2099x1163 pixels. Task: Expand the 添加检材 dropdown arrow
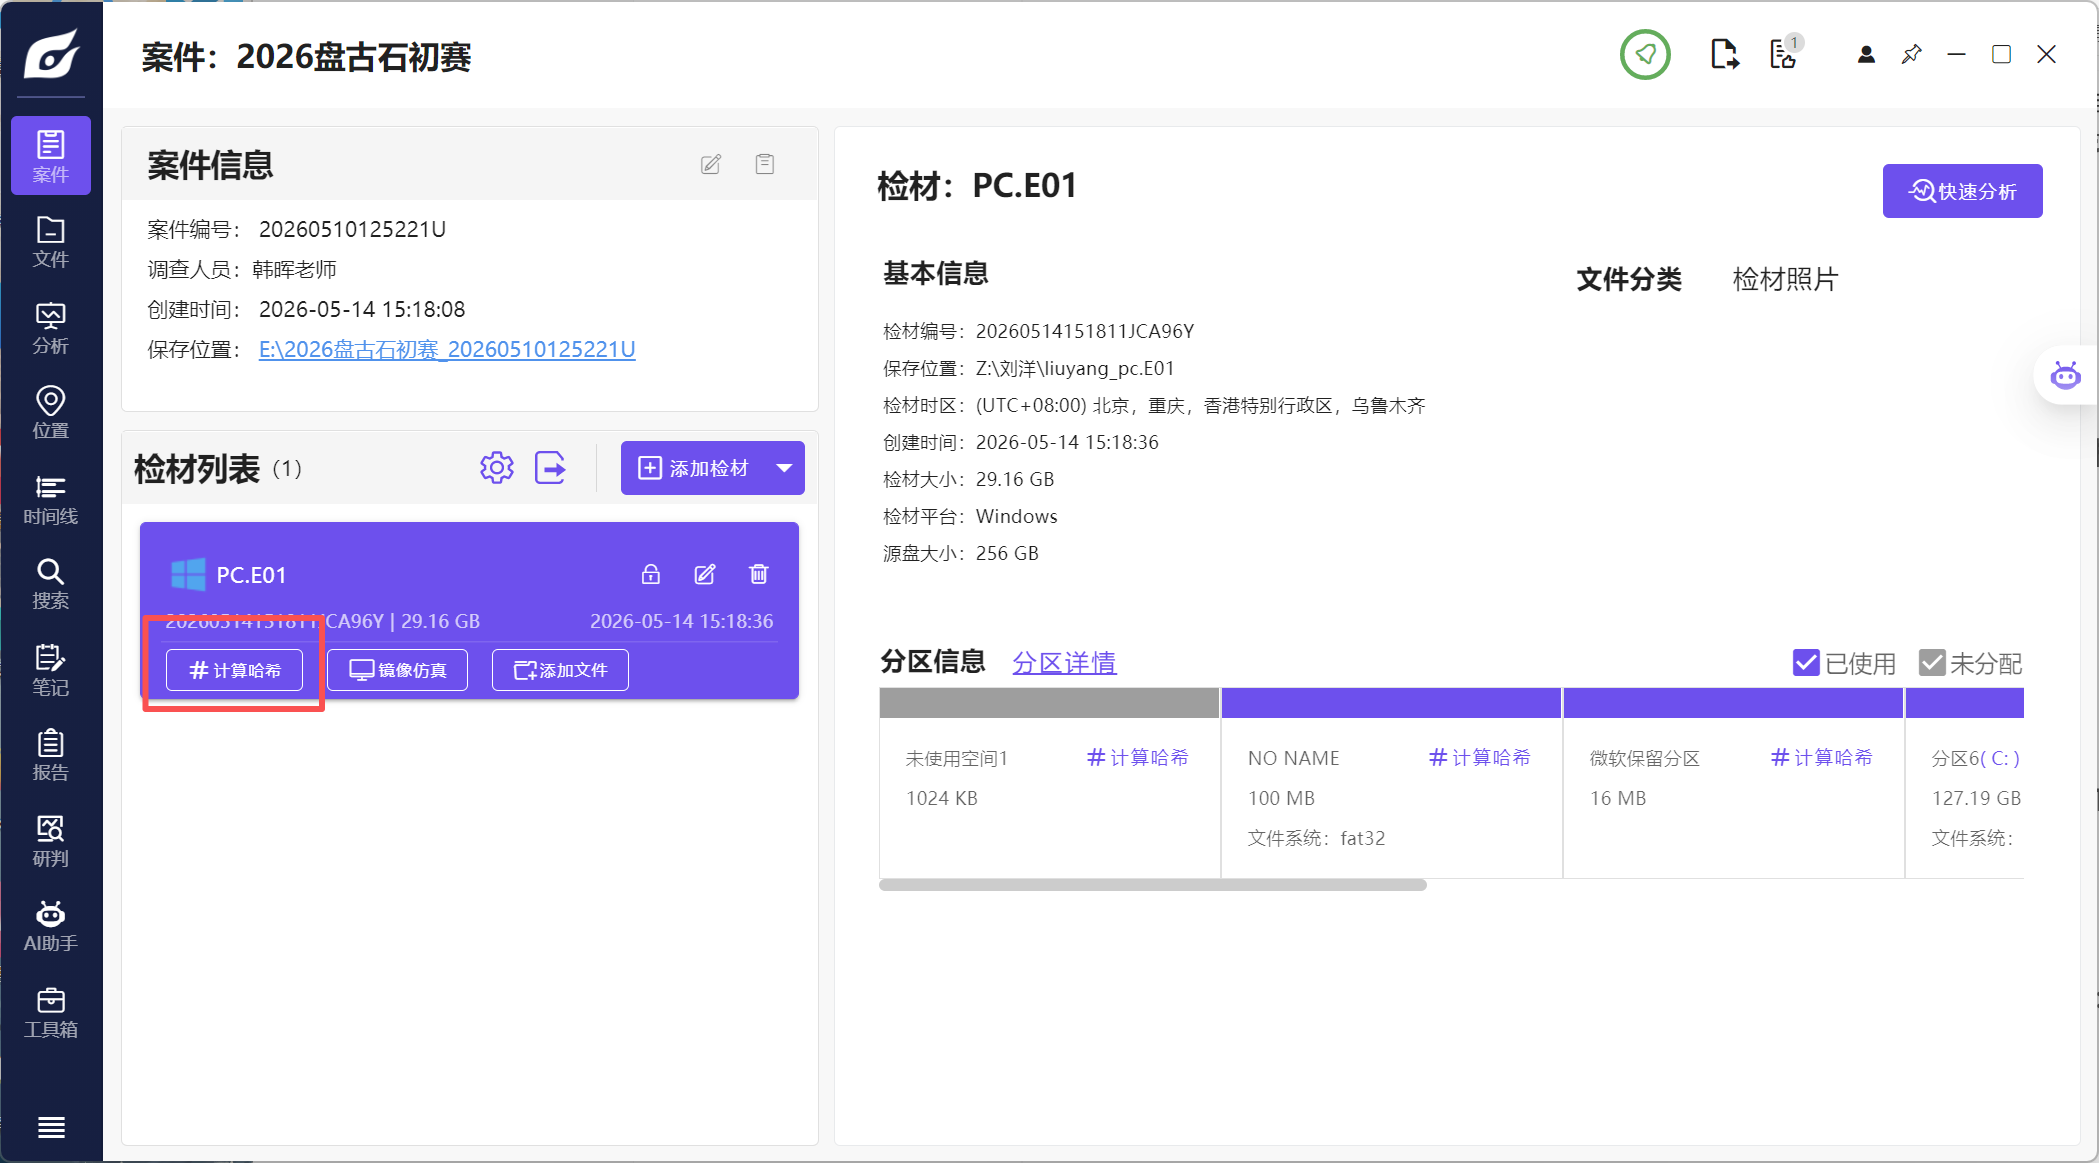point(785,468)
